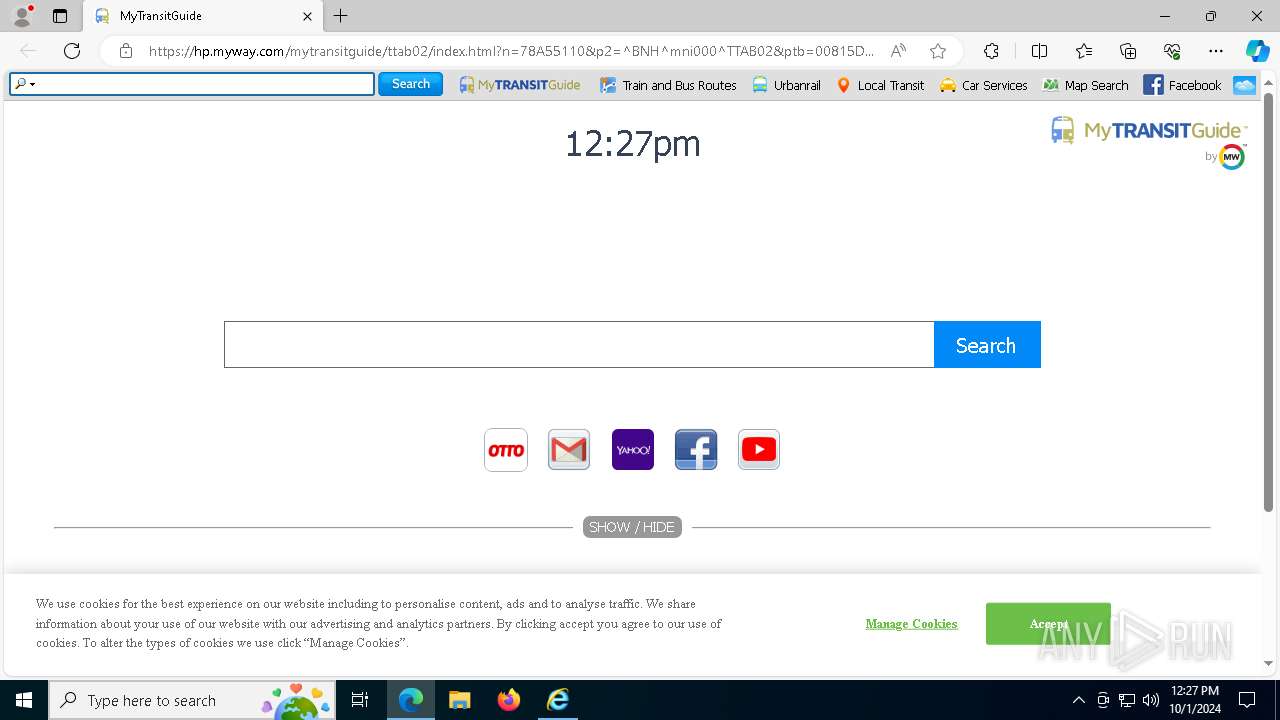The height and width of the screenshot is (720, 1280).
Task: Open a new tab
Action: (x=341, y=16)
